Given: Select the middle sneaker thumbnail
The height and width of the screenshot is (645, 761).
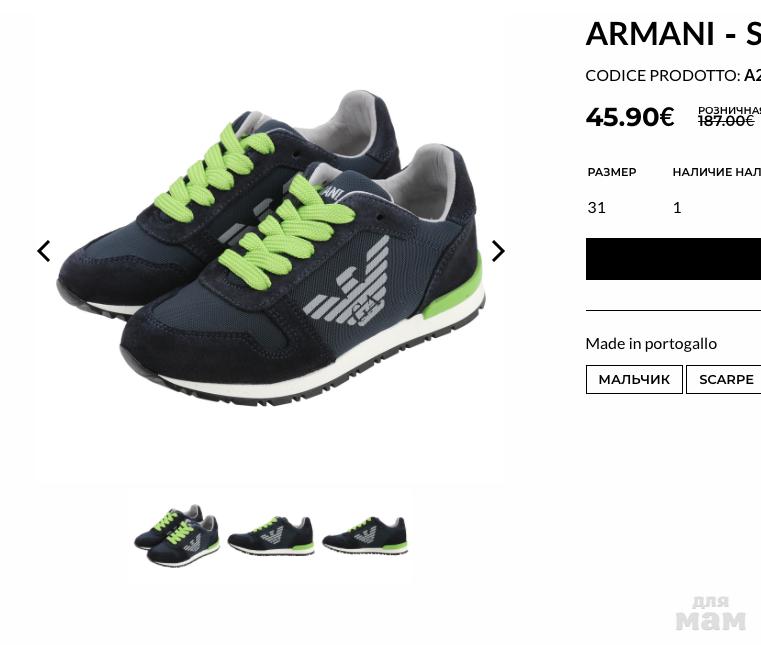Looking at the screenshot, I should click(x=271, y=536).
